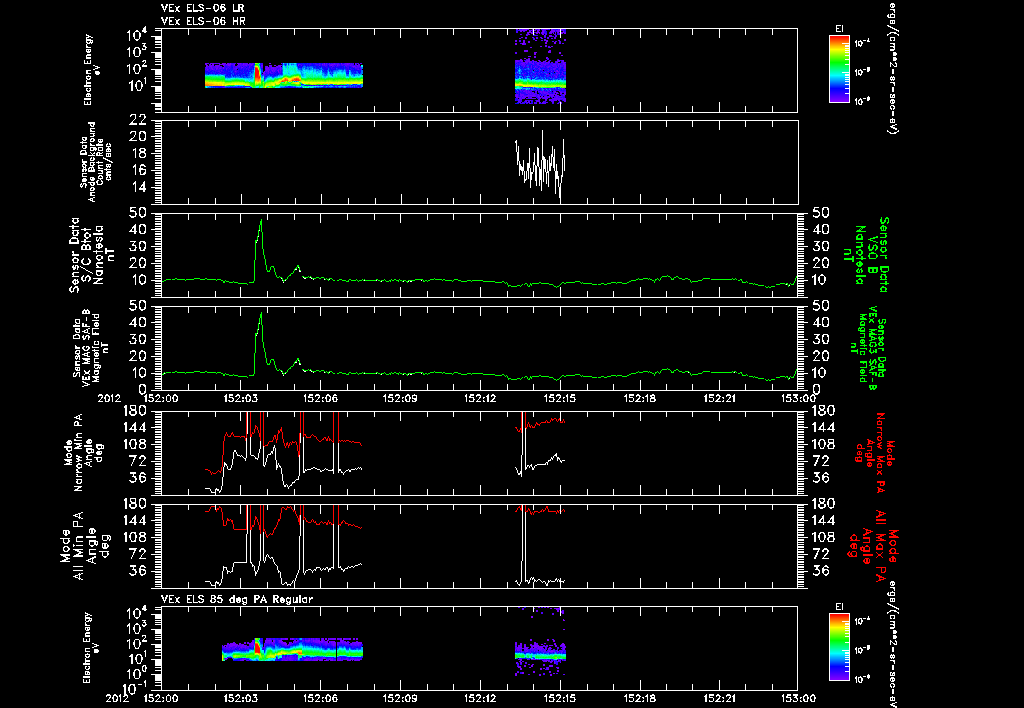The image size is (1024, 708).
Task: Click the red flux spike in the top spectrogram
Action: coord(257,74)
